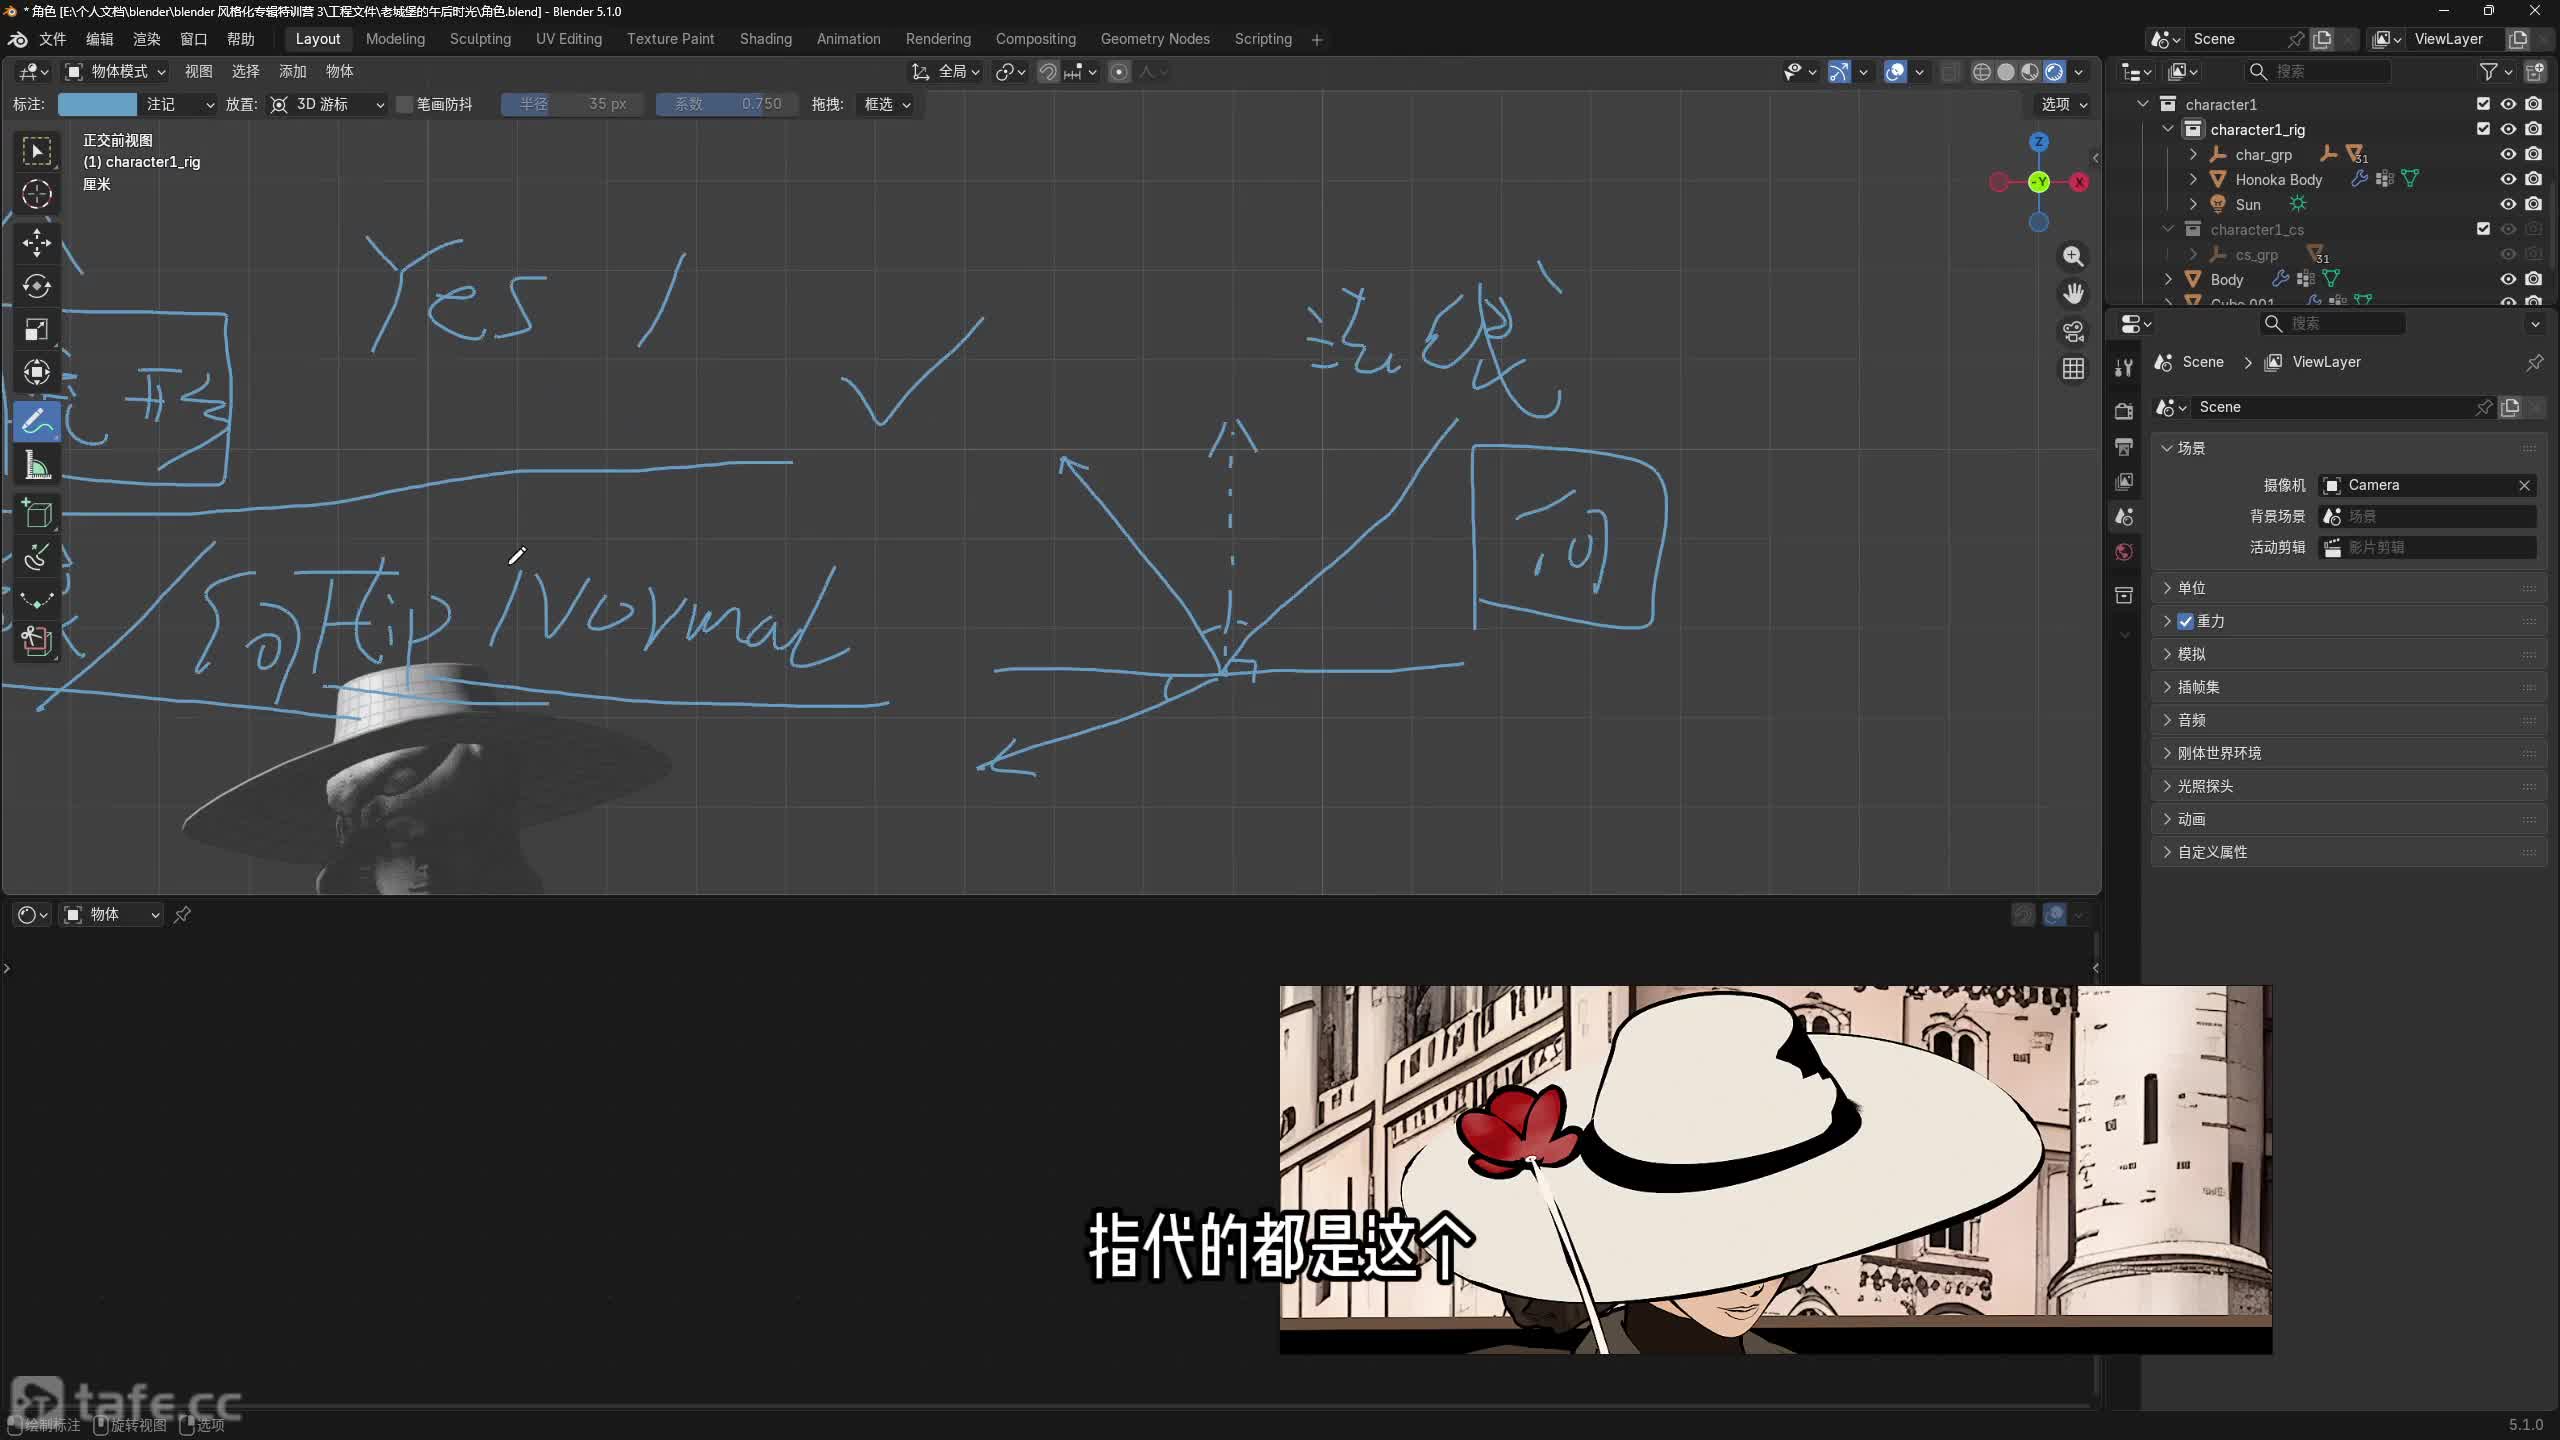
Task: Open the World properties tab icon
Action: click(2124, 552)
